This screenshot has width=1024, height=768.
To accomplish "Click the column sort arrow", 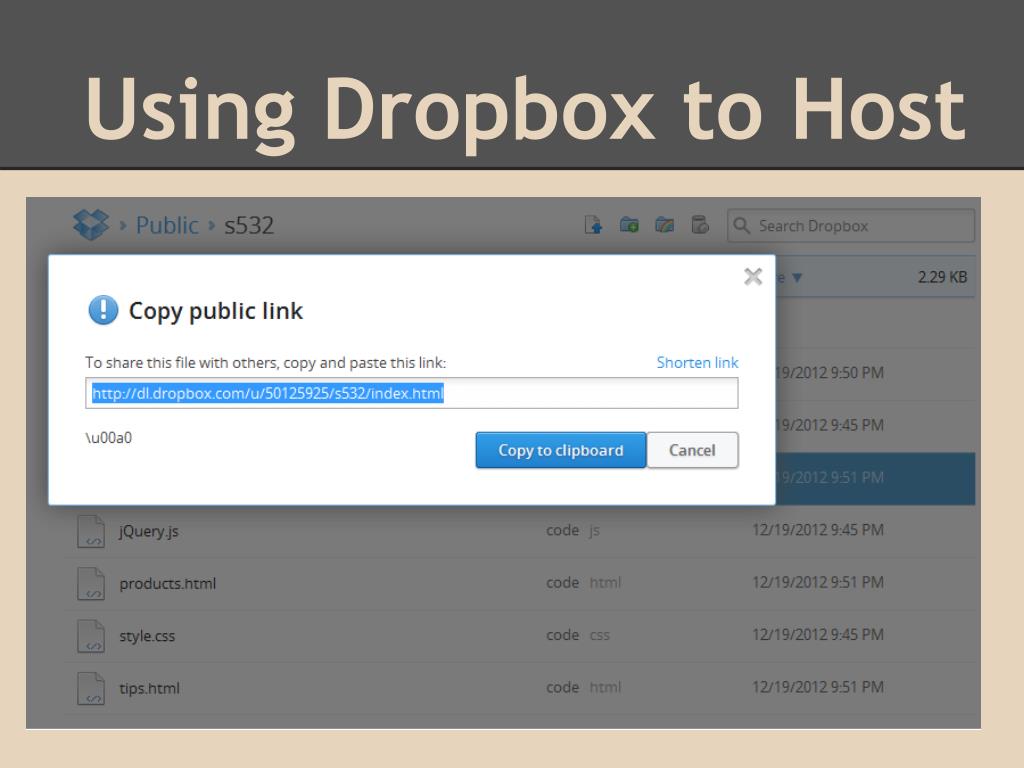I will [x=797, y=278].
